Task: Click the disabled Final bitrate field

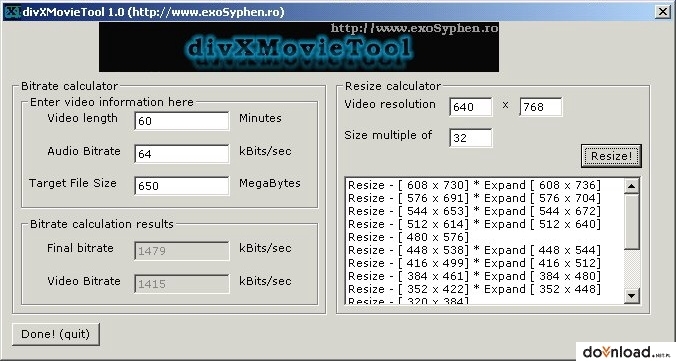Action: pyautogui.click(x=182, y=251)
